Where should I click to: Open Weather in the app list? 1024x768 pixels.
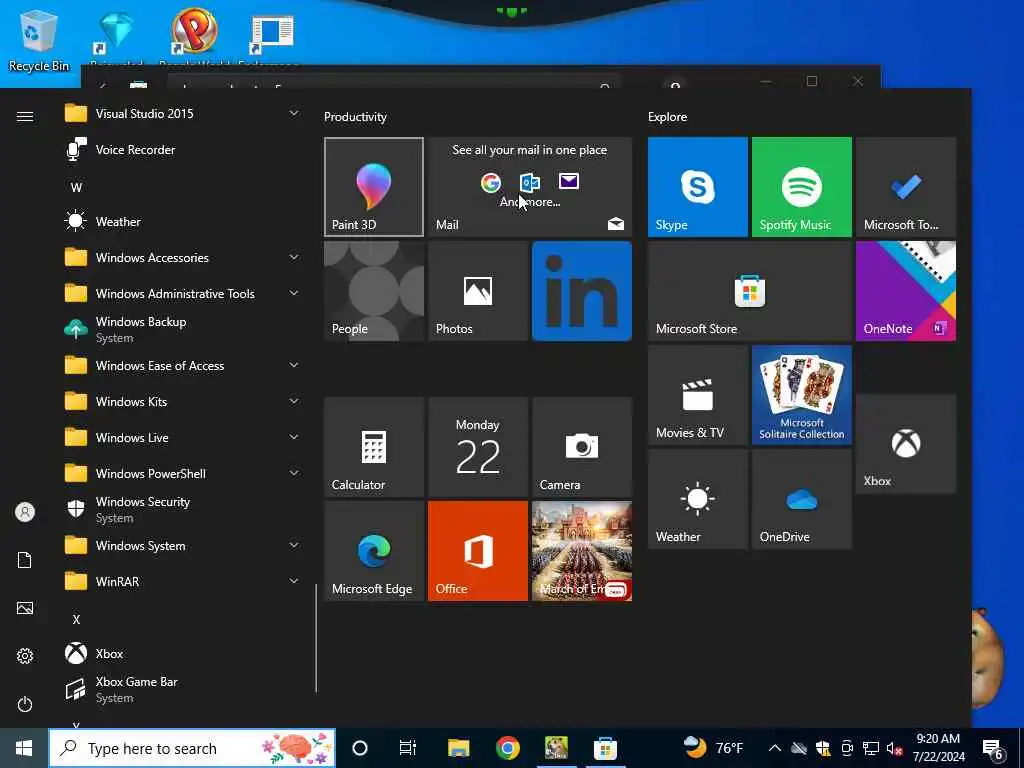[x=183, y=221]
